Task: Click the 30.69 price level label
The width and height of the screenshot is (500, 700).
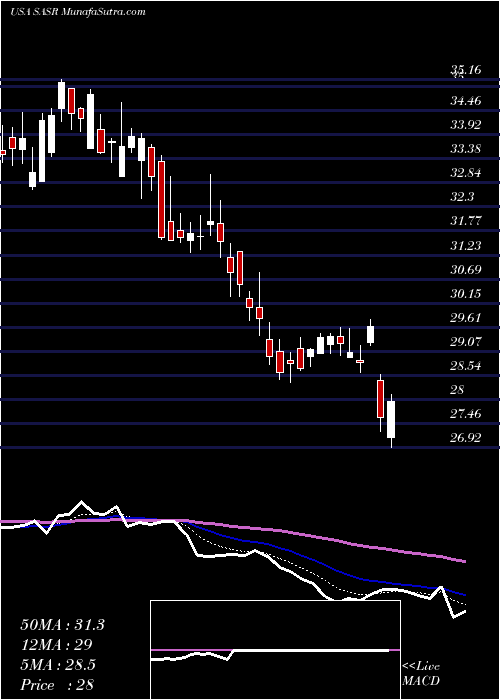Action: pos(466,270)
